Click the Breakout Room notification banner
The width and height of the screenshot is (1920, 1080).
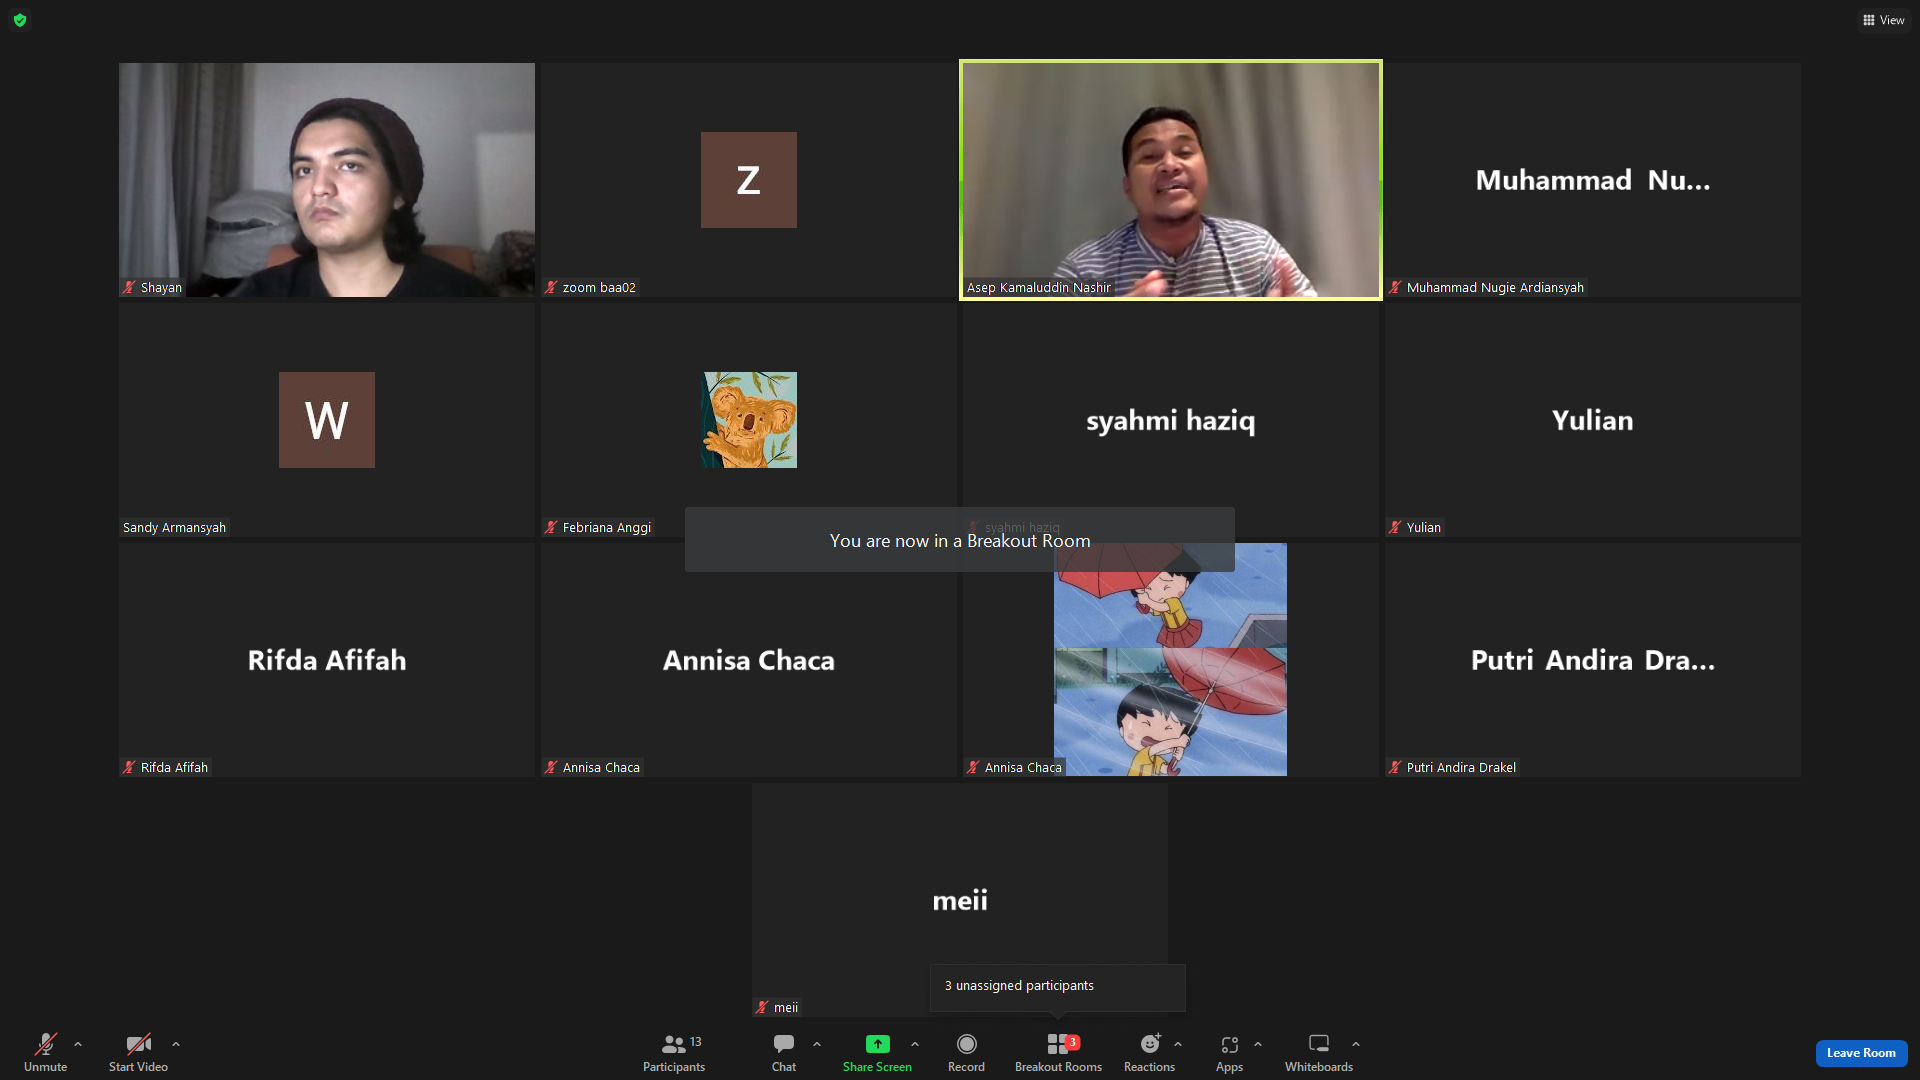point(960,540)
